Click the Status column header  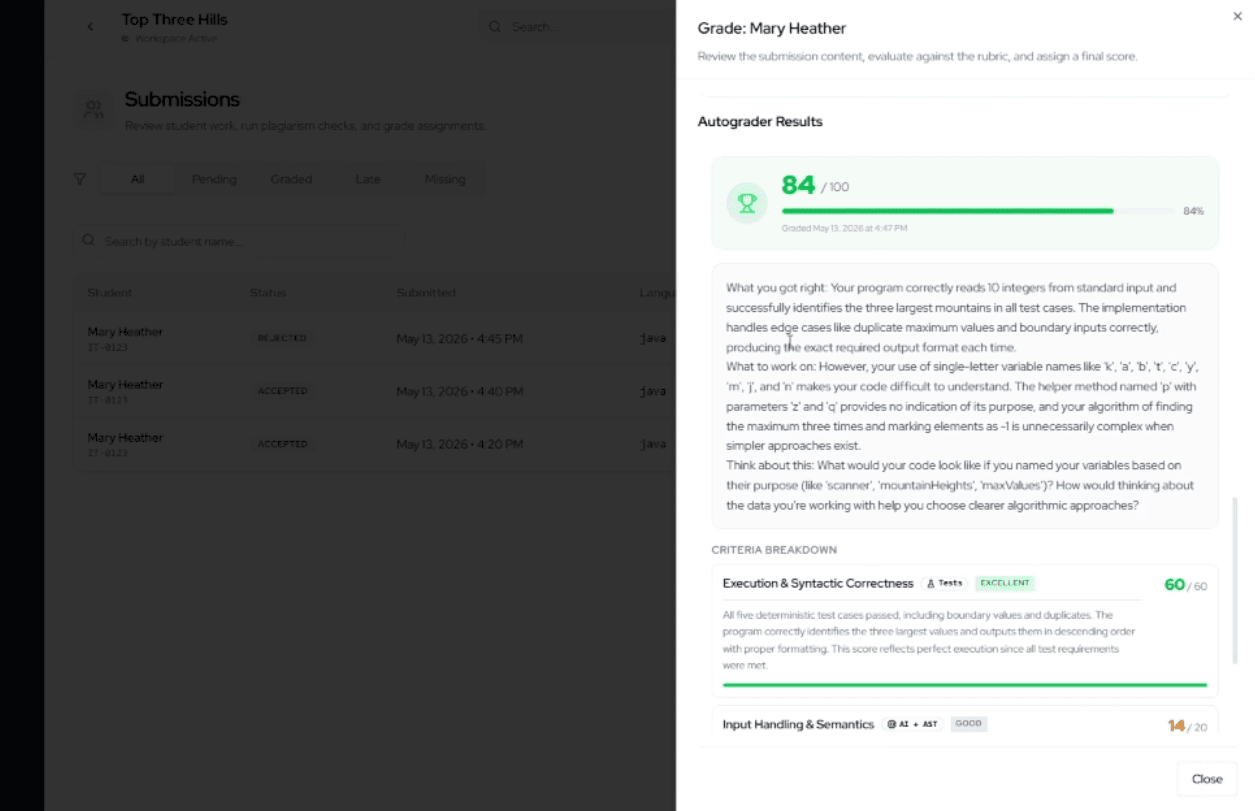click(x=267, y=293)
